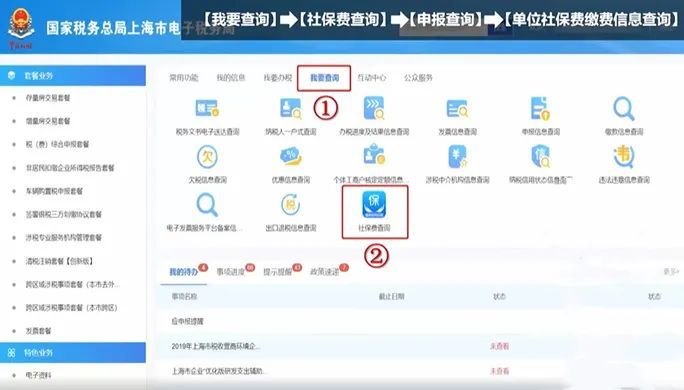The width and height of the screenshot is (684, 390).
Task: Open 车辆购置税申报套餐 in sidebar
Action: pos(54,191)
